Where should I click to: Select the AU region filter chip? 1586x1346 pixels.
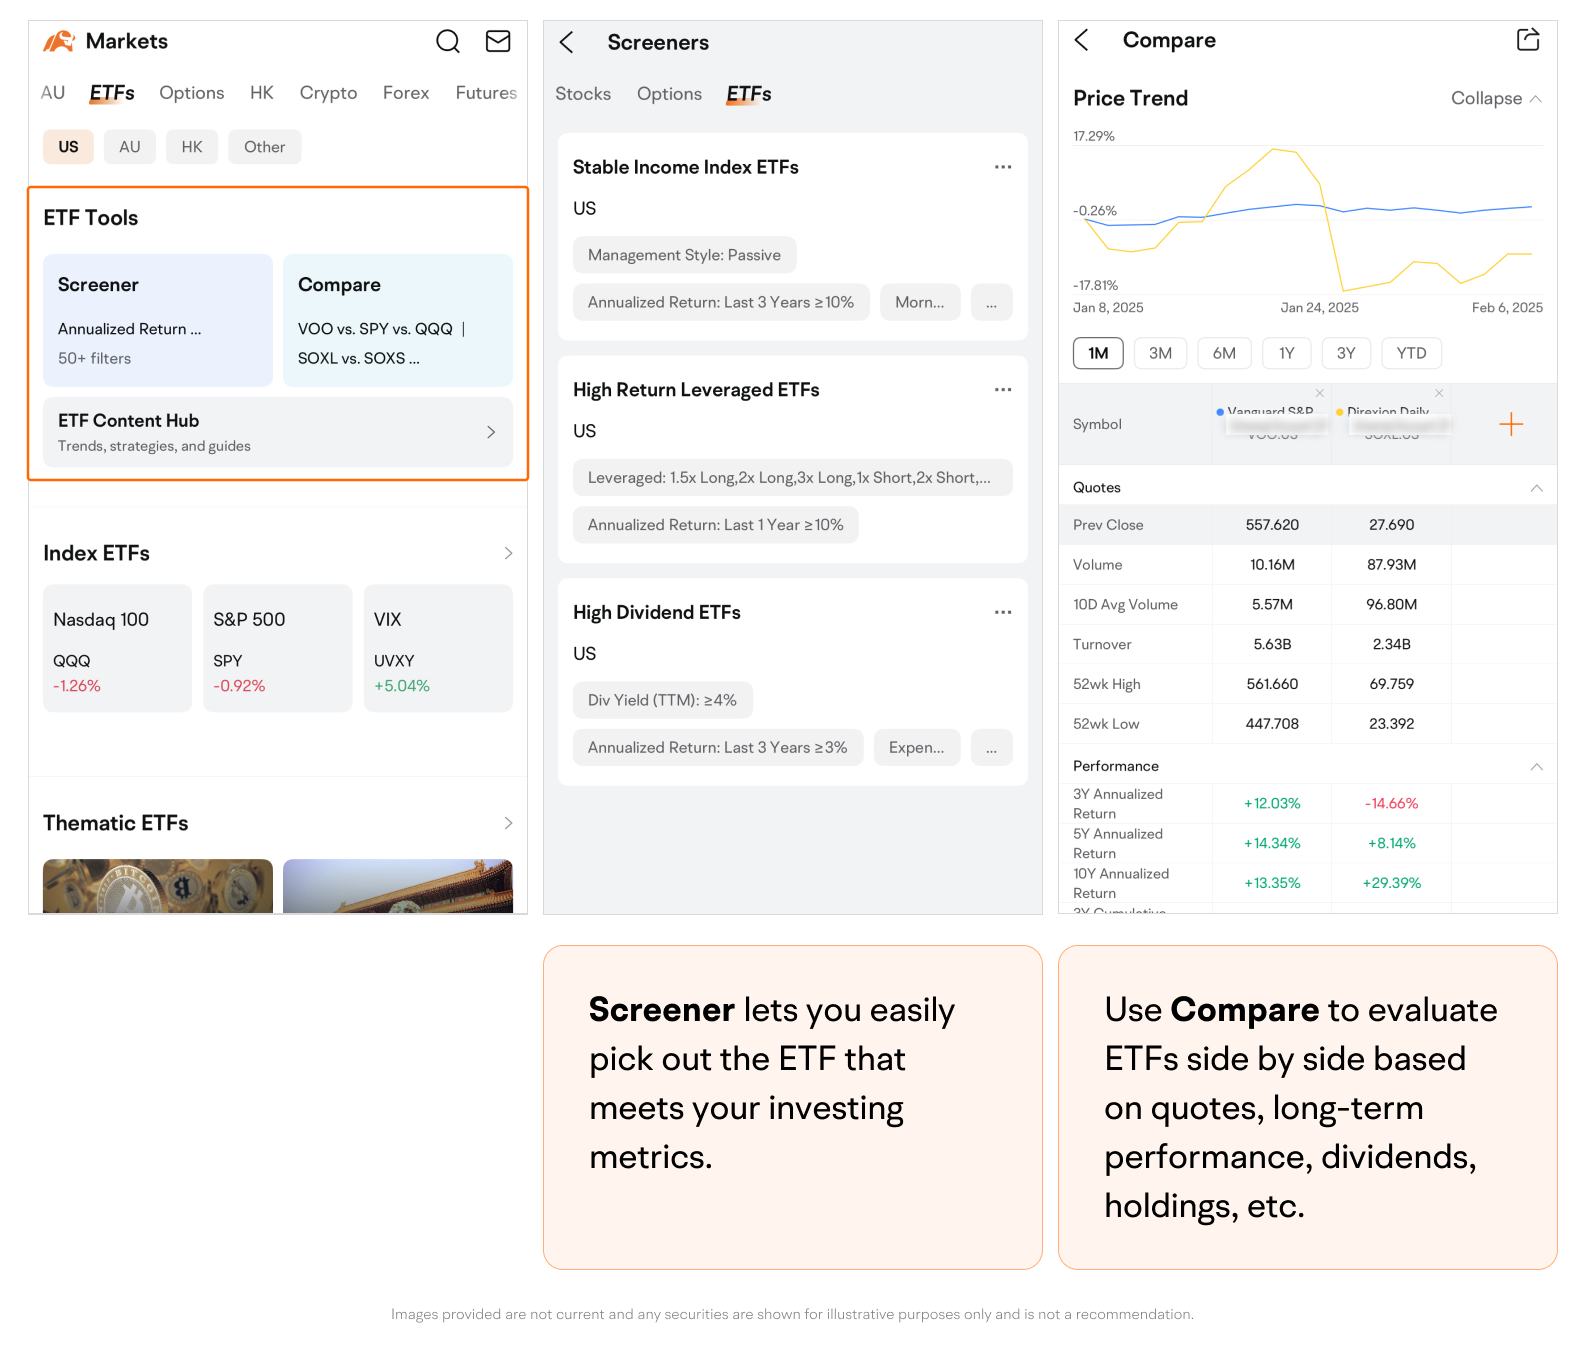(130, 147)
